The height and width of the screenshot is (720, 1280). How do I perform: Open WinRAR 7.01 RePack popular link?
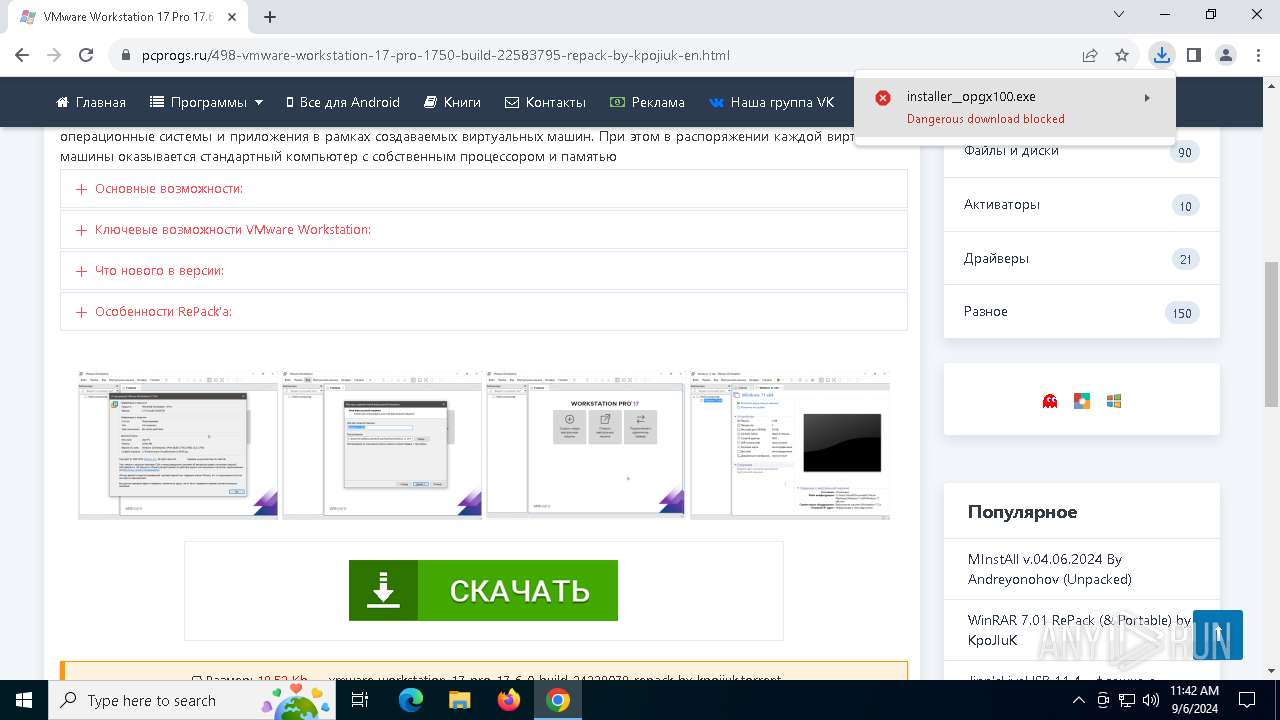1080,630
